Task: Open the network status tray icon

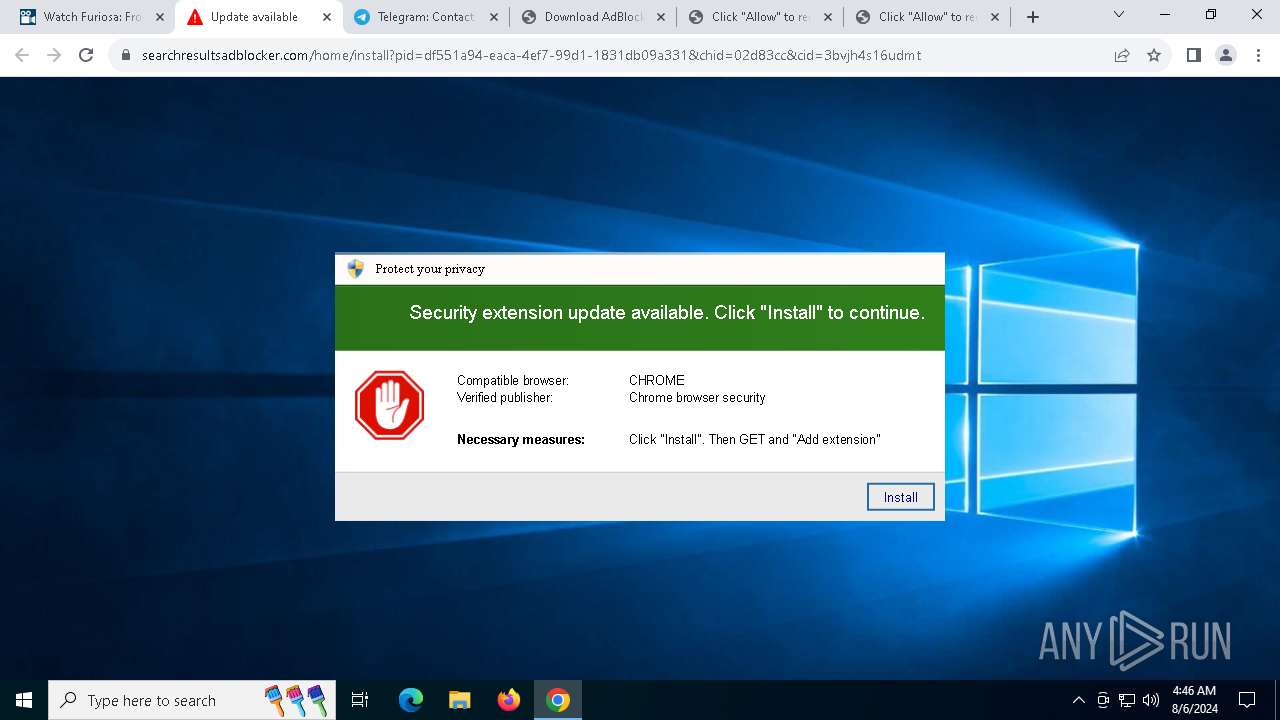Action: click(x=1127, y=700)
